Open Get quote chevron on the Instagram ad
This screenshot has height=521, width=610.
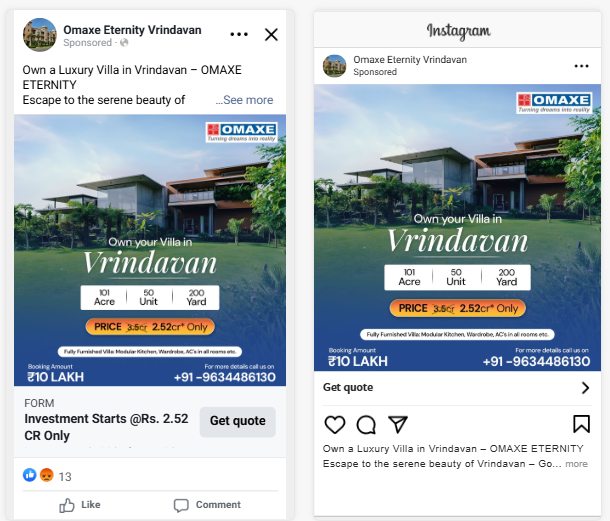click(585, 388)
